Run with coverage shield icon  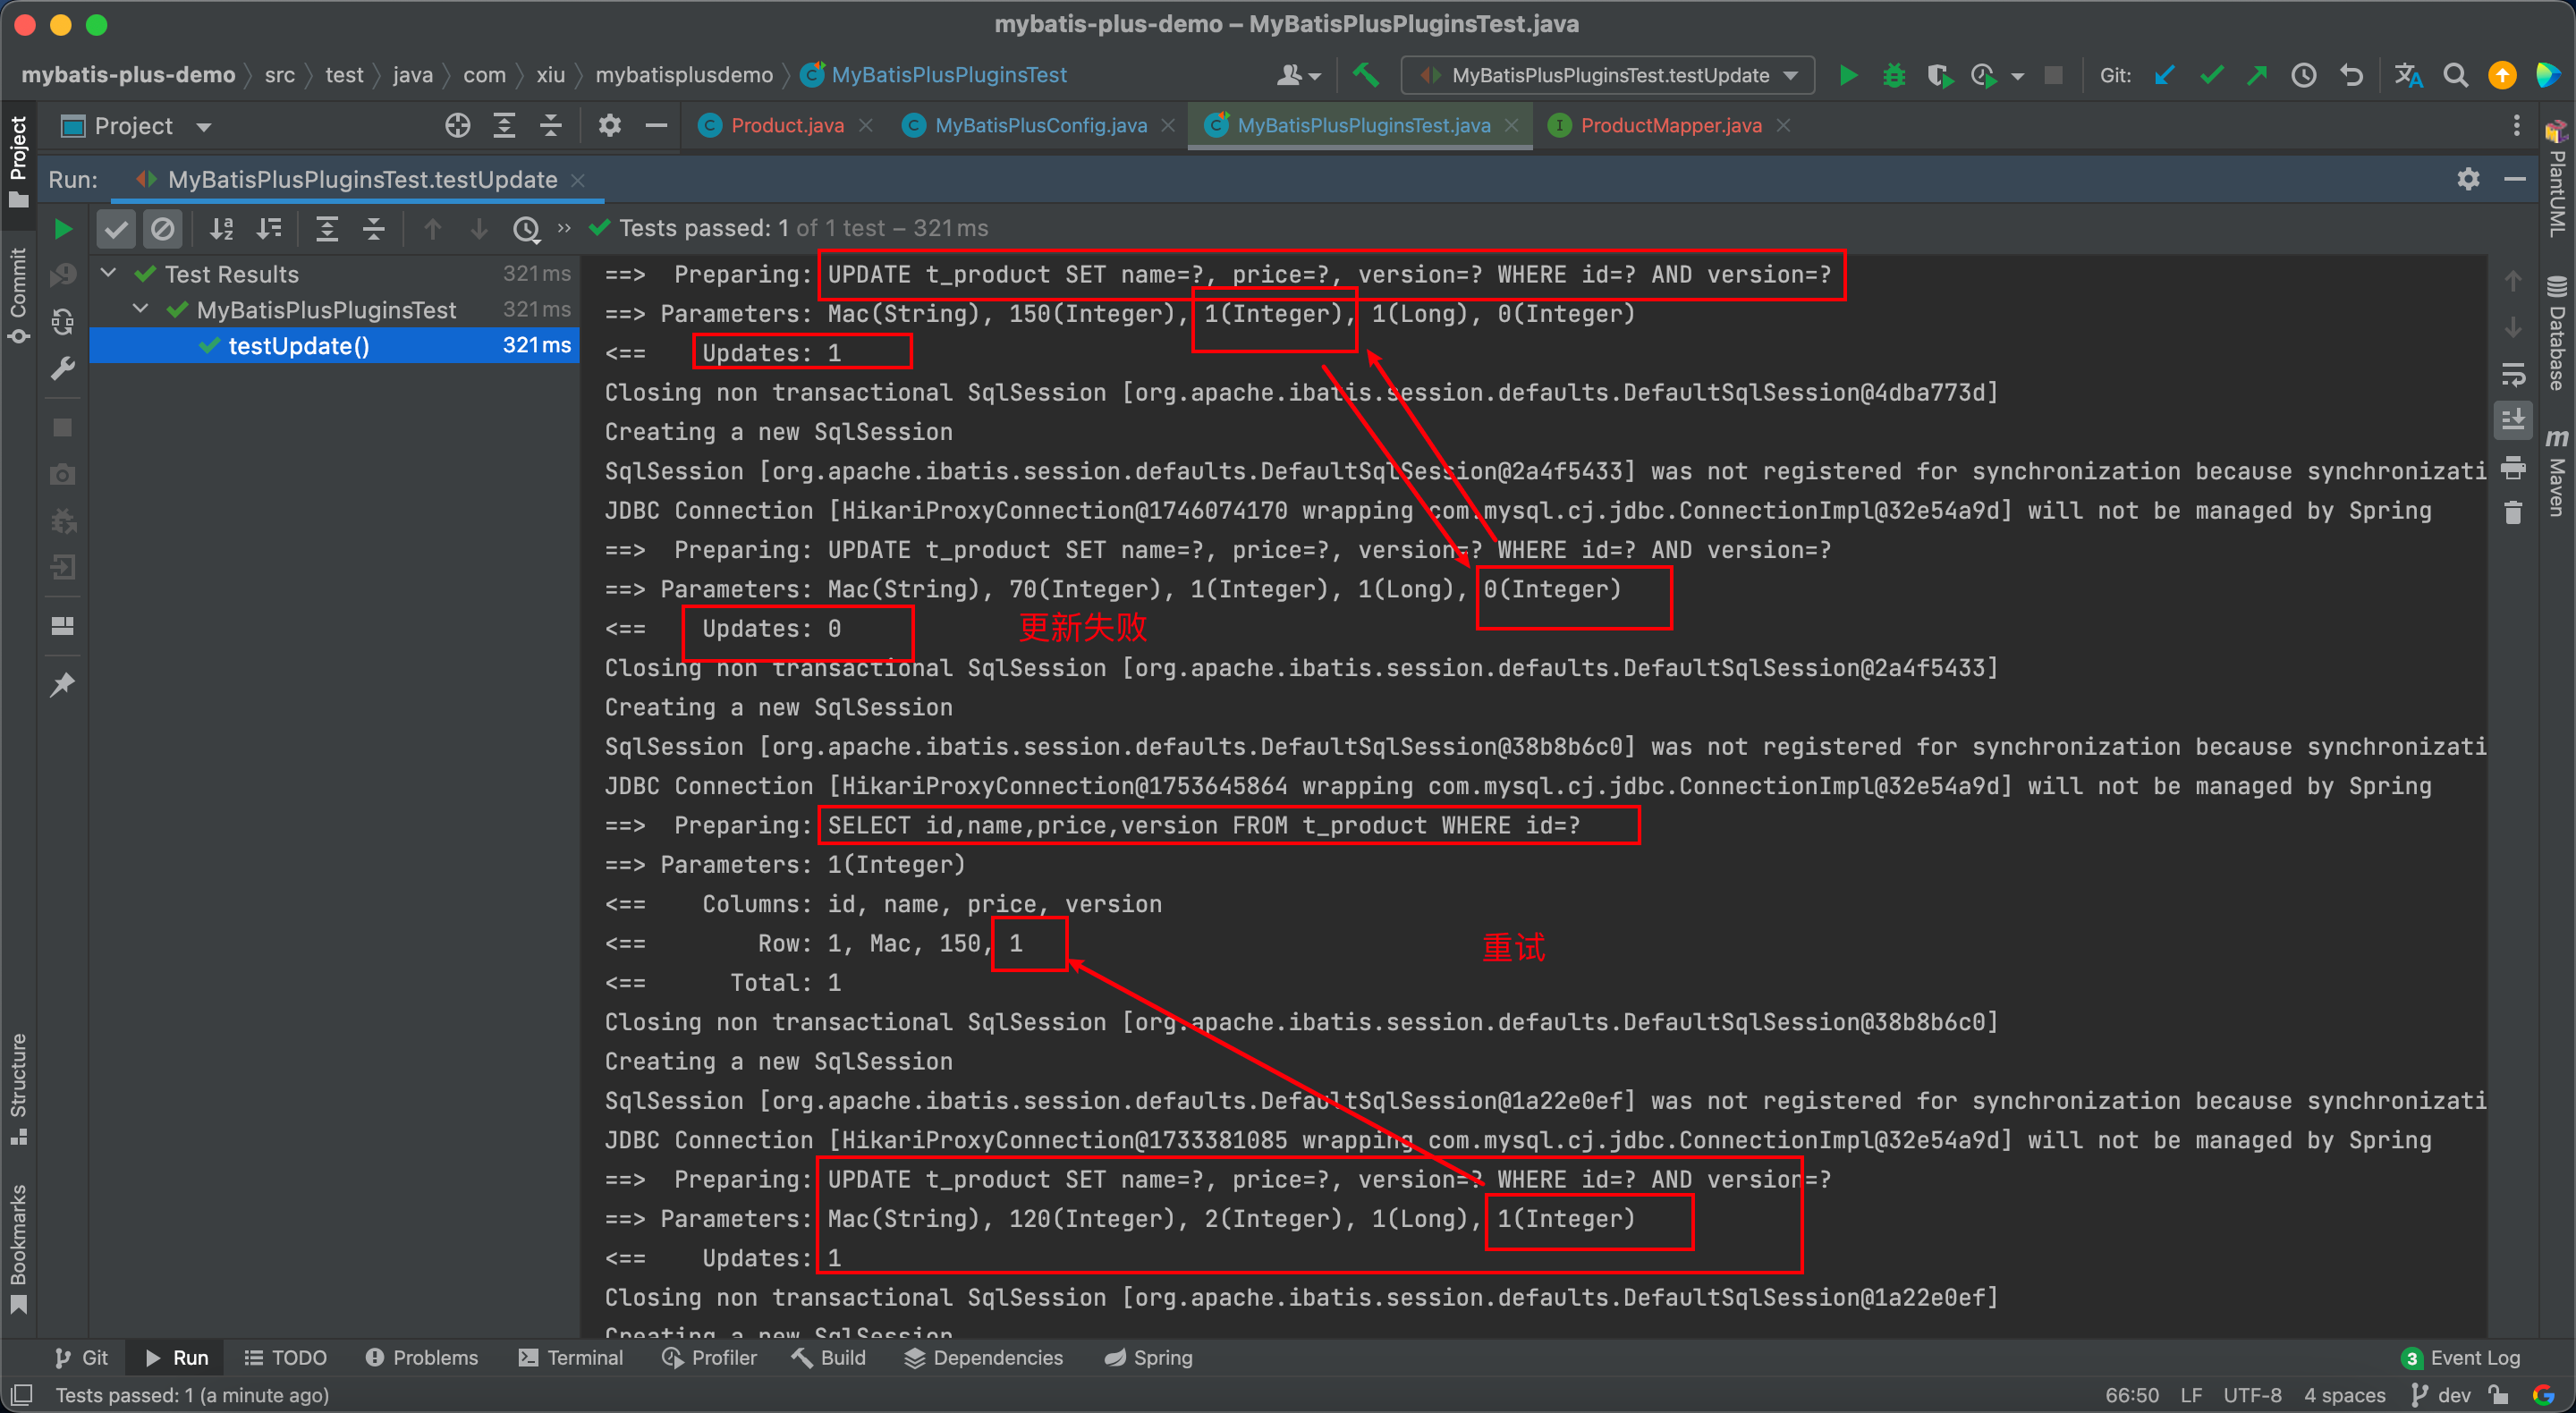click(x=1940, y=75)
